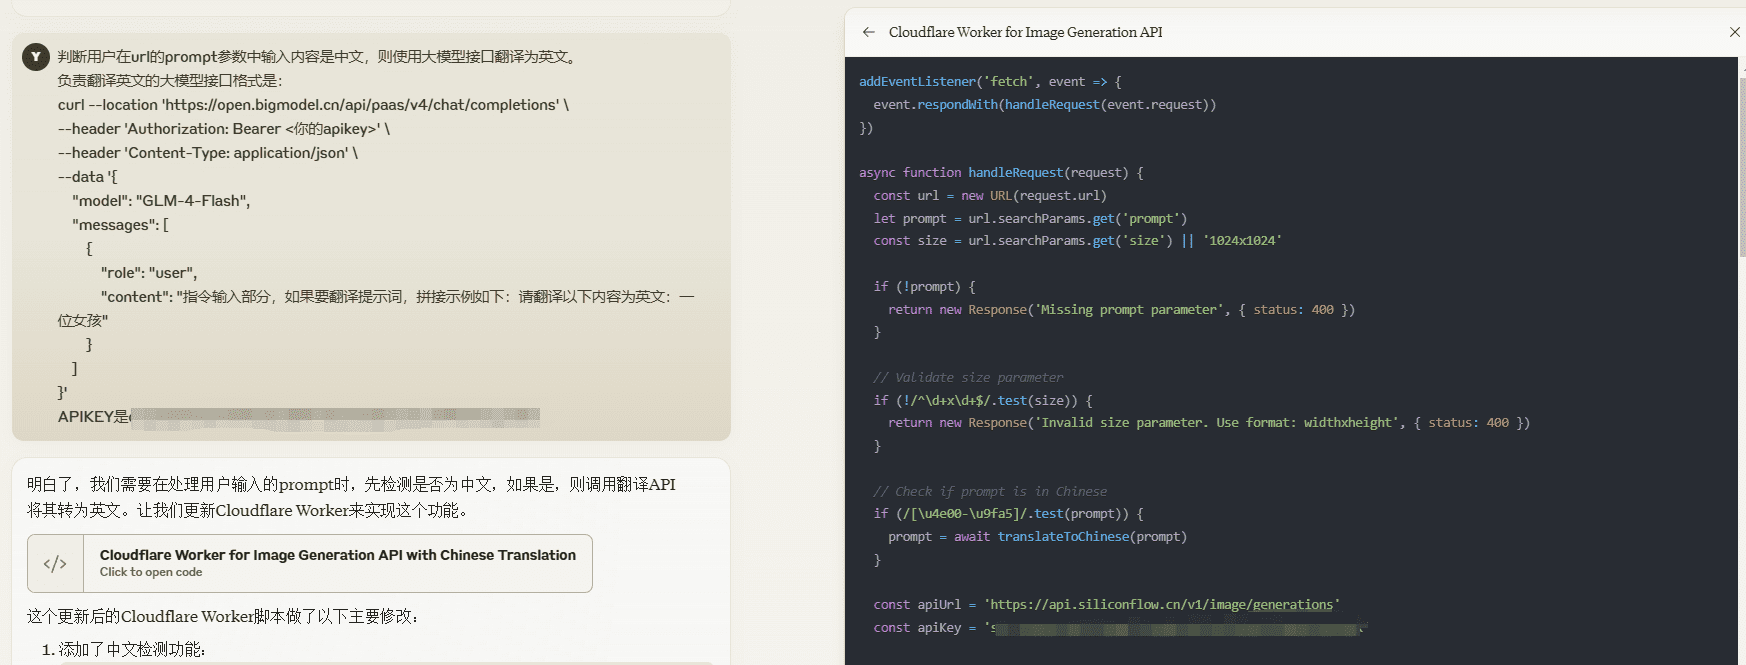Click the 'const apiKey' code line
This screenshot has height=665, width=1746.
point(1120,627)
